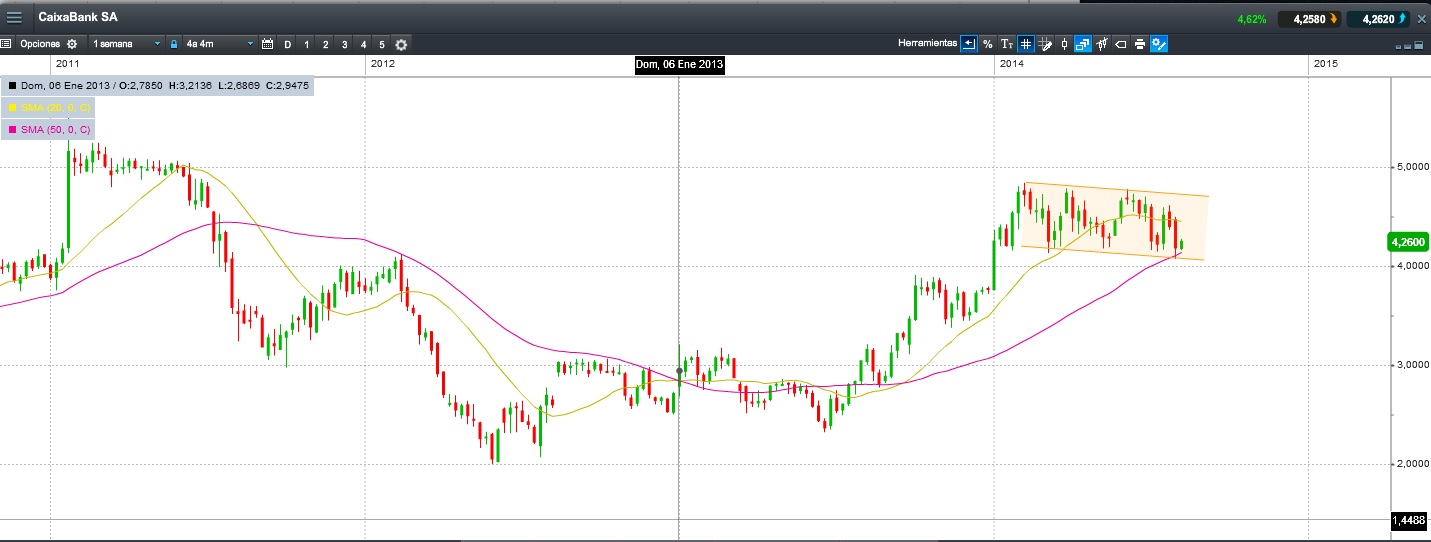Screen dimensions: 1431x542
Task: Click the orange down-arrow sell price 4,2580
Action: coord(1310,19)
